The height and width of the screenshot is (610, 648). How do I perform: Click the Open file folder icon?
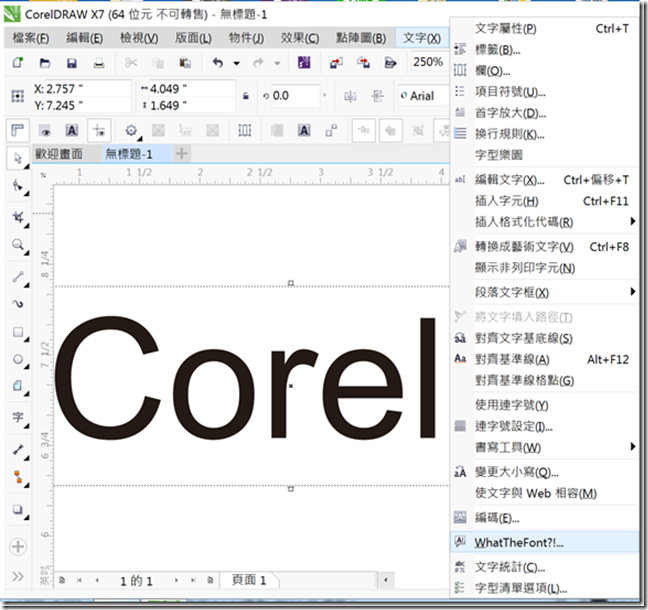45,63
